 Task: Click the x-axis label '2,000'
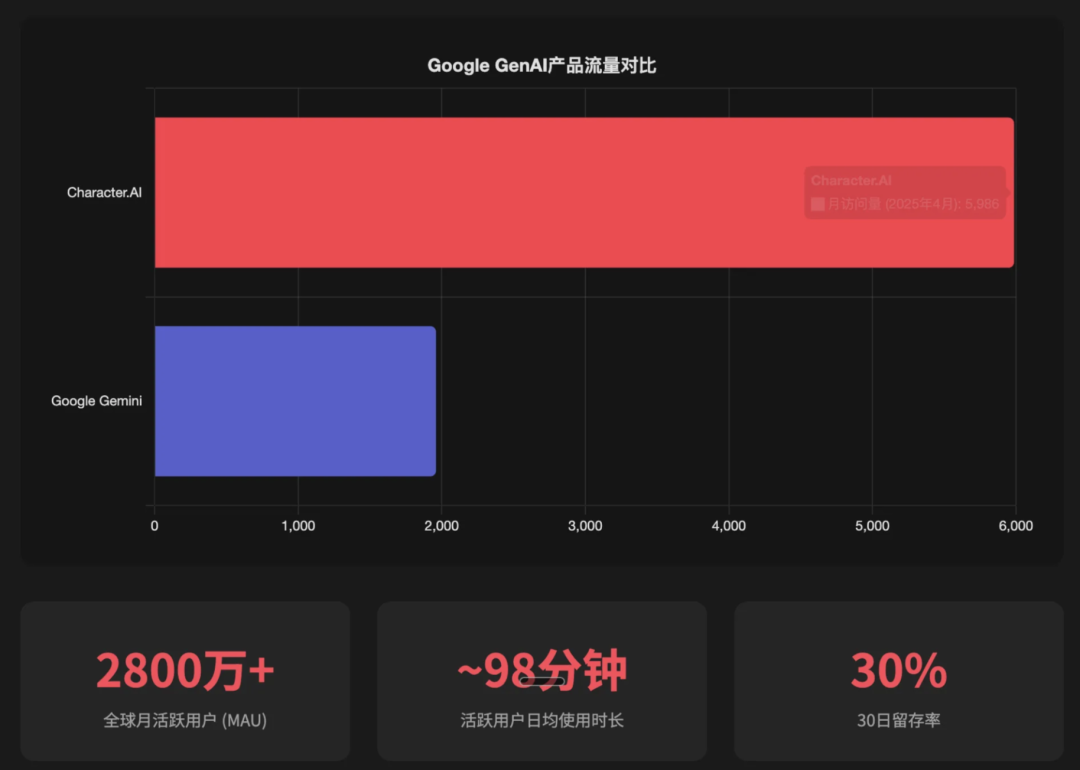pos(442,526)
